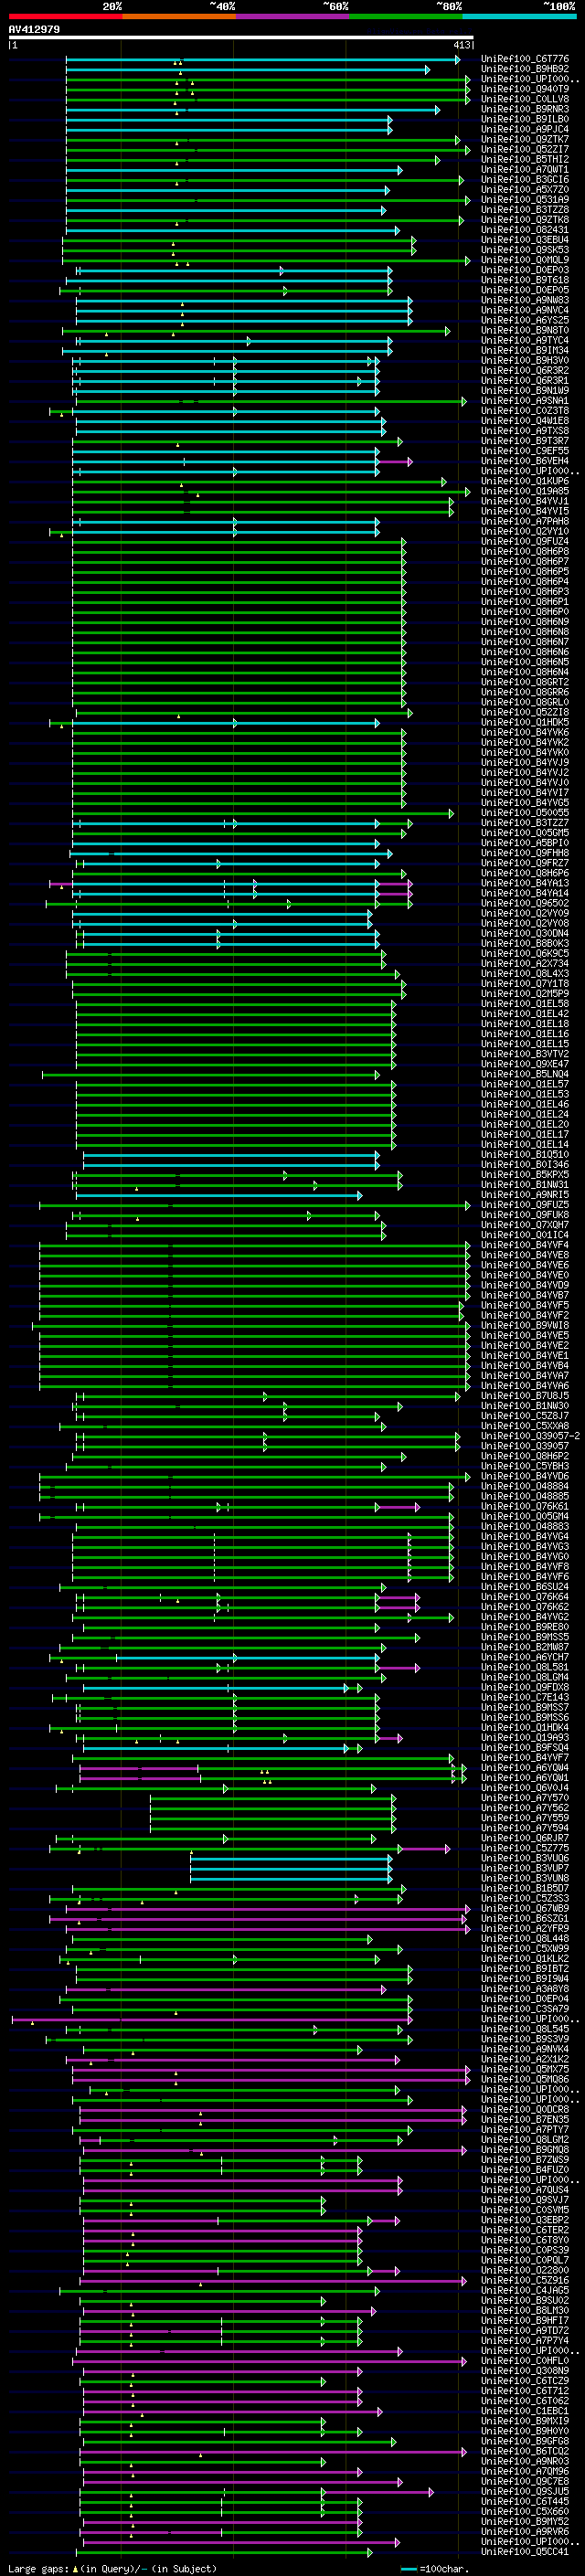The height and width of the screenshot is (2576, 585).
Task: Open UniRef100_B1NW30 entry
Action: (525, 1406)
